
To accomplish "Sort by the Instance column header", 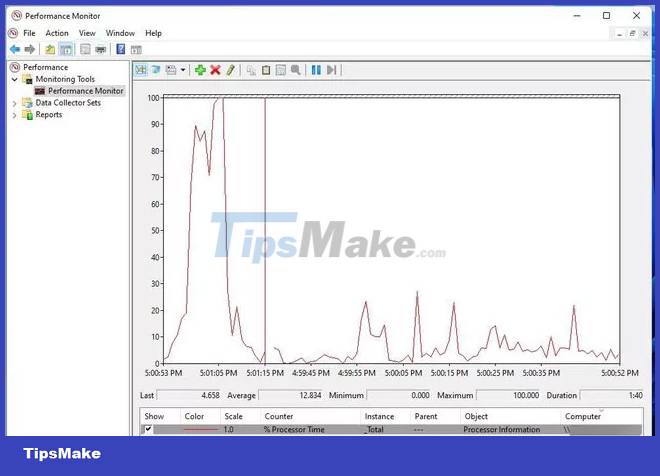I will coord(379,416).
